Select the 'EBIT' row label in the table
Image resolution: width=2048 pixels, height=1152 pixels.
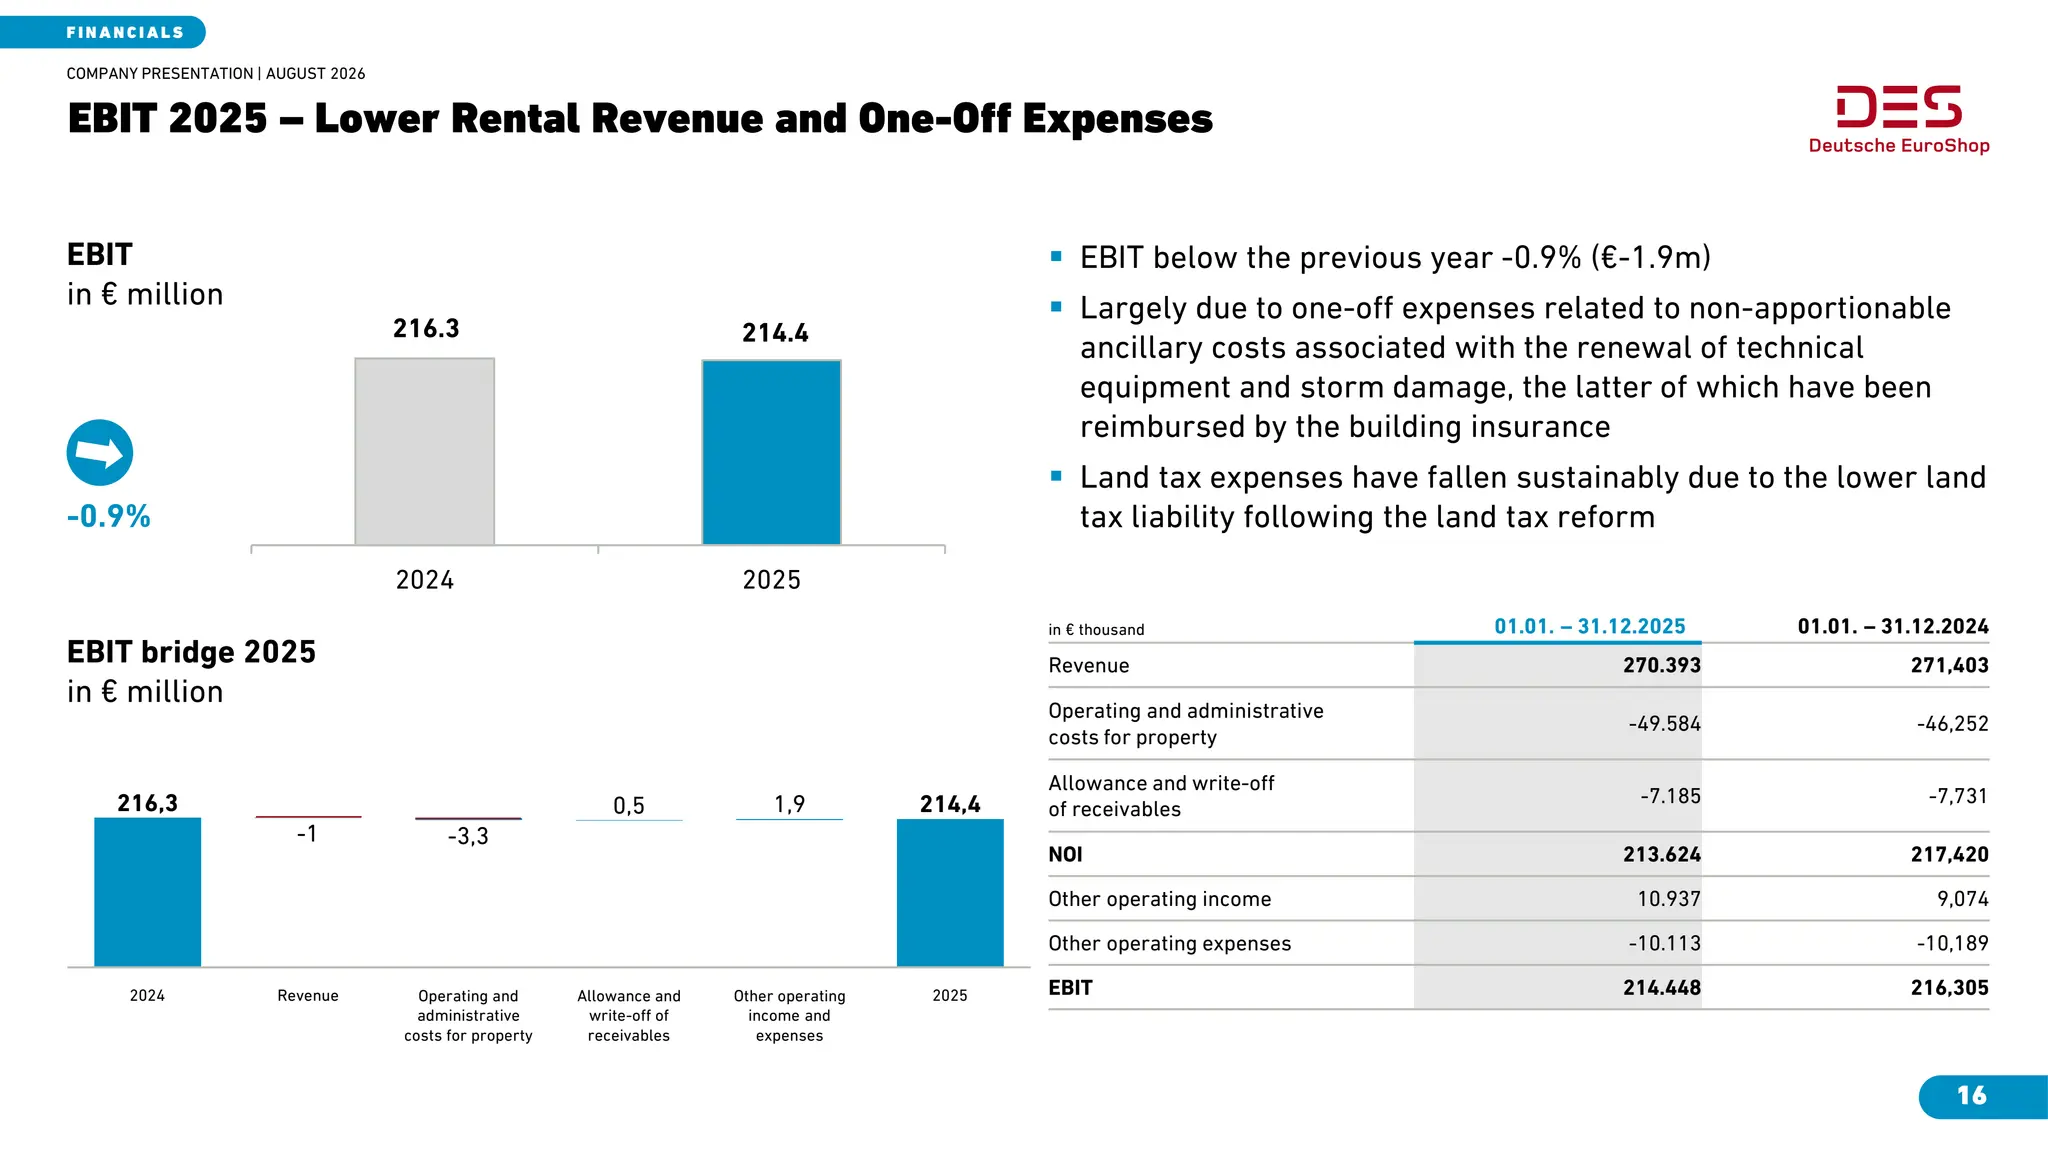(x=1070, y=988)
